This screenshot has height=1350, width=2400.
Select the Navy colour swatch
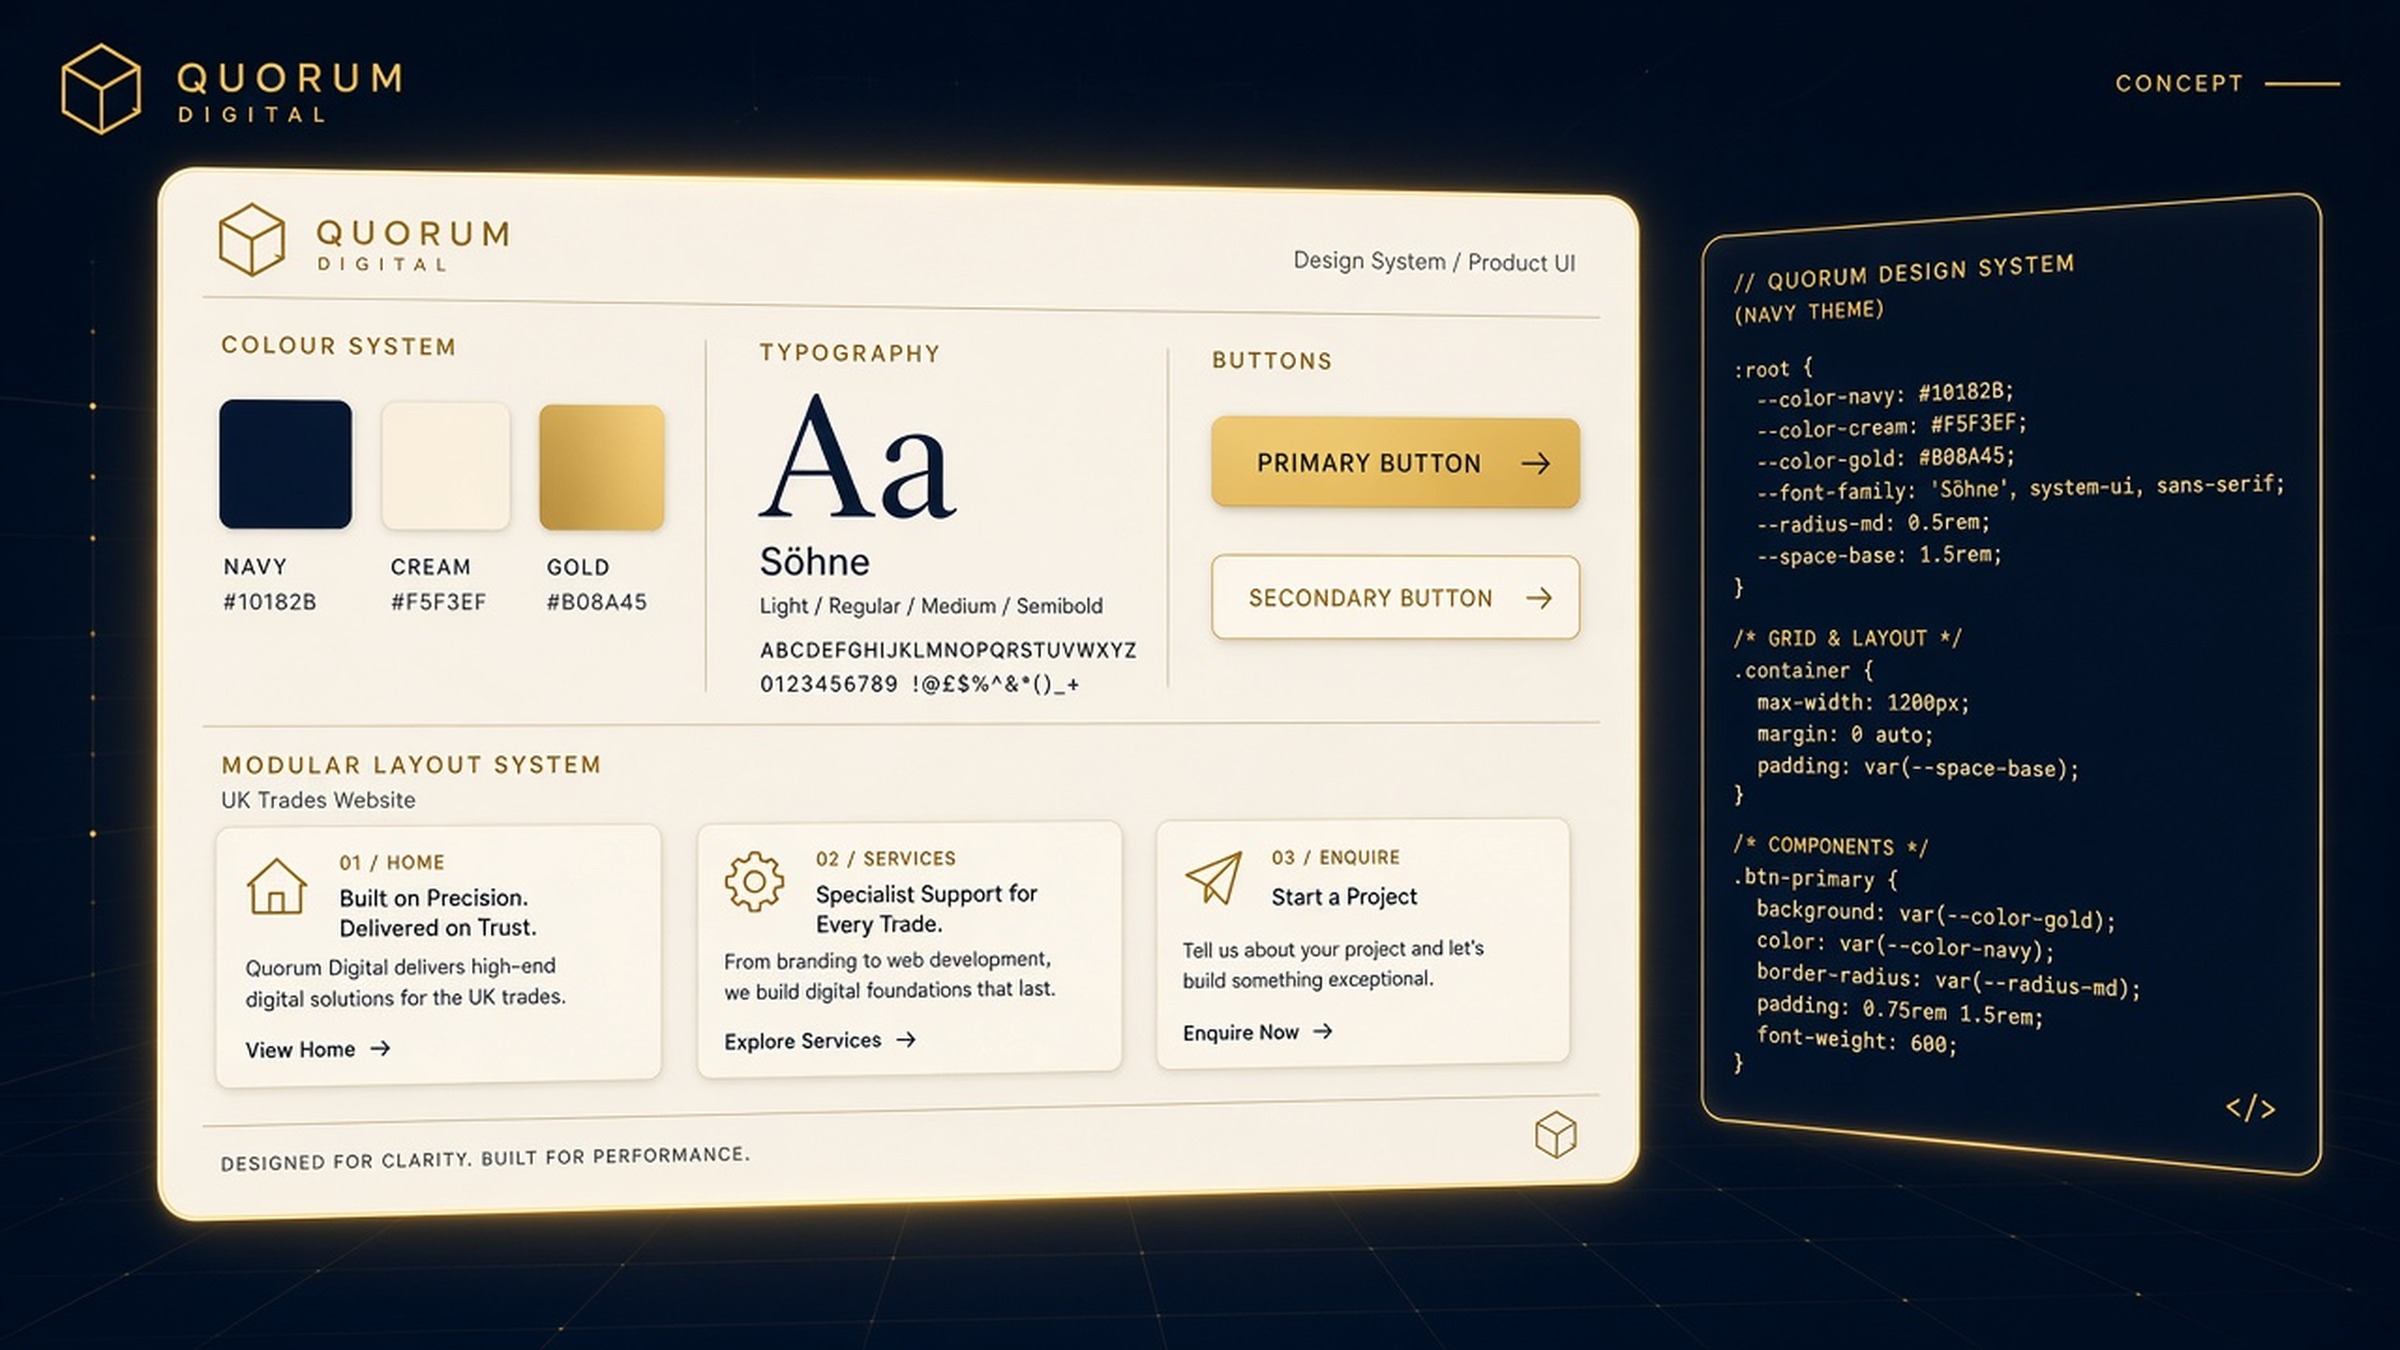click(x=286, y=464)
